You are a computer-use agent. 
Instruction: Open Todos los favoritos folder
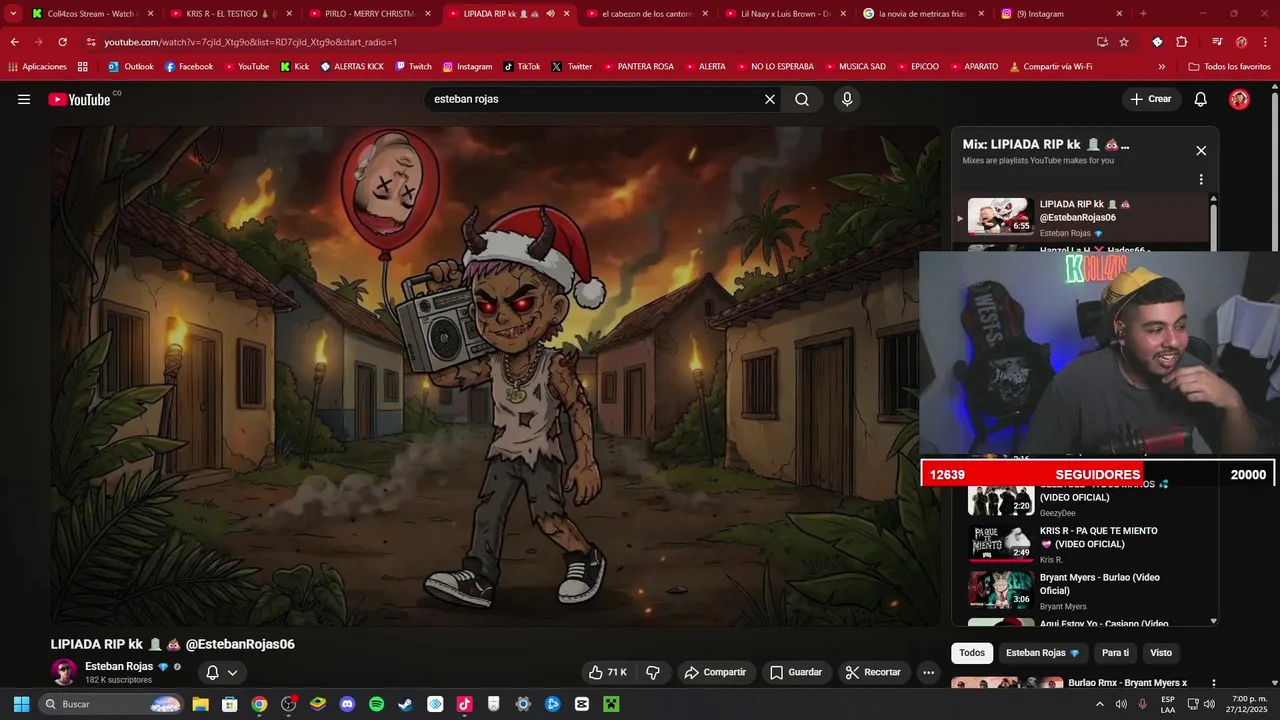[1229, 67]
